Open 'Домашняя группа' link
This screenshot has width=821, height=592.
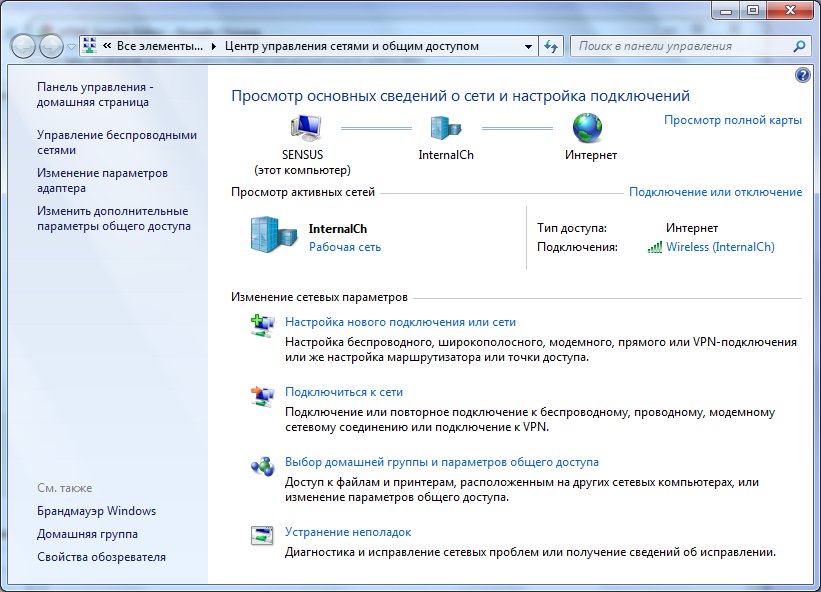point(87,534)
